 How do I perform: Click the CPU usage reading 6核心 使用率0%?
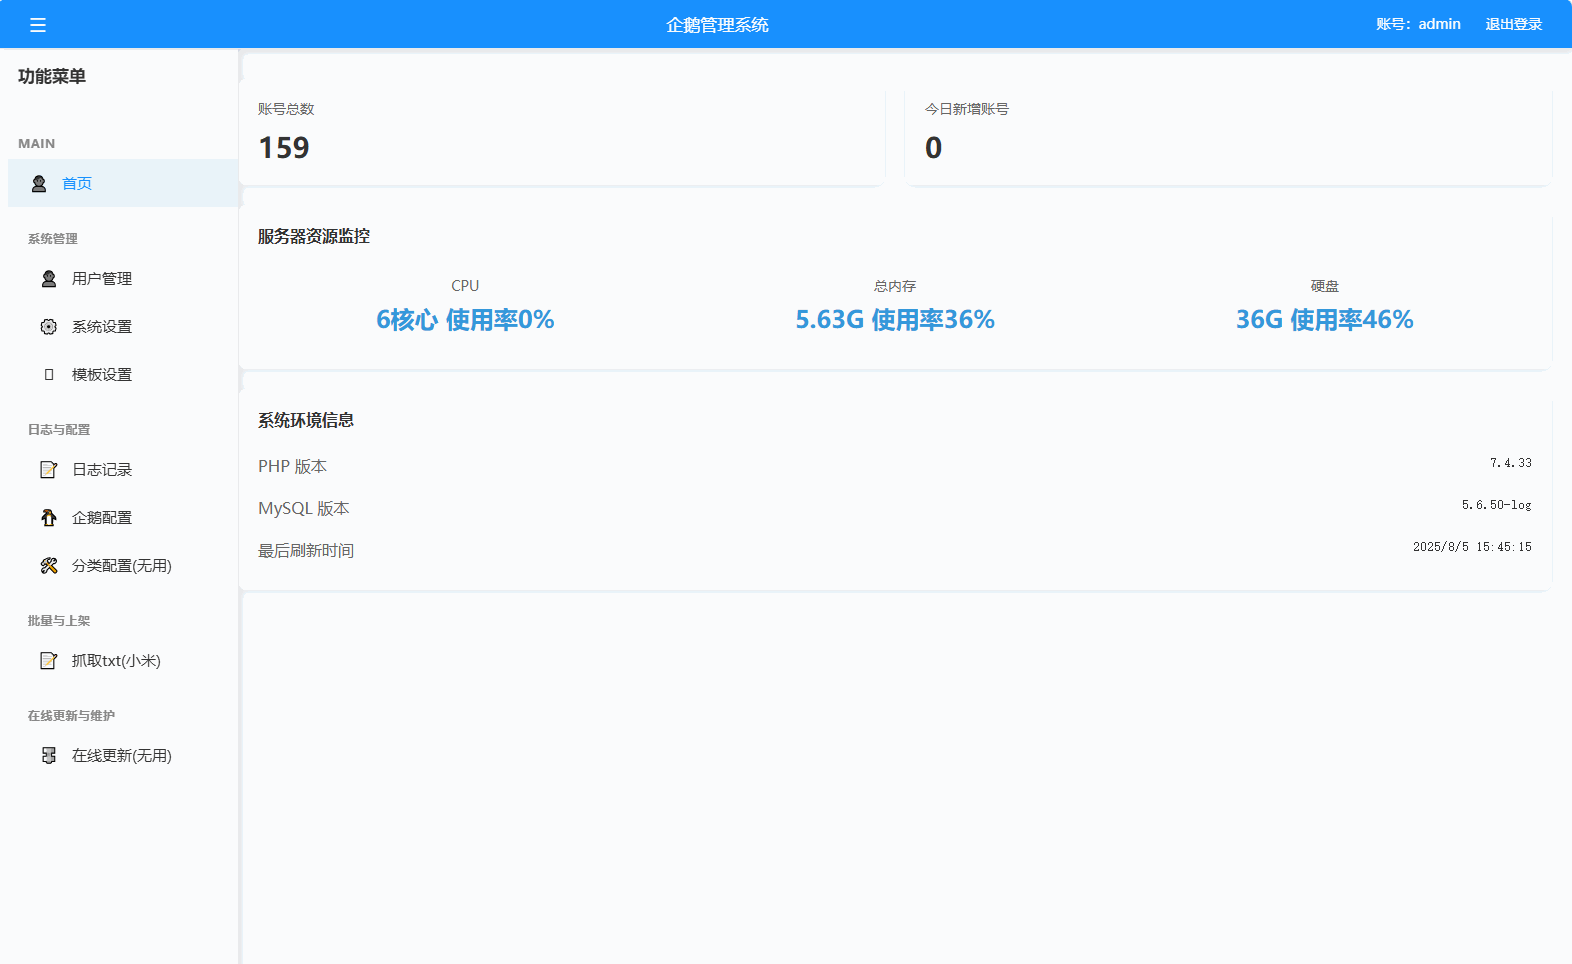(465, 320)
